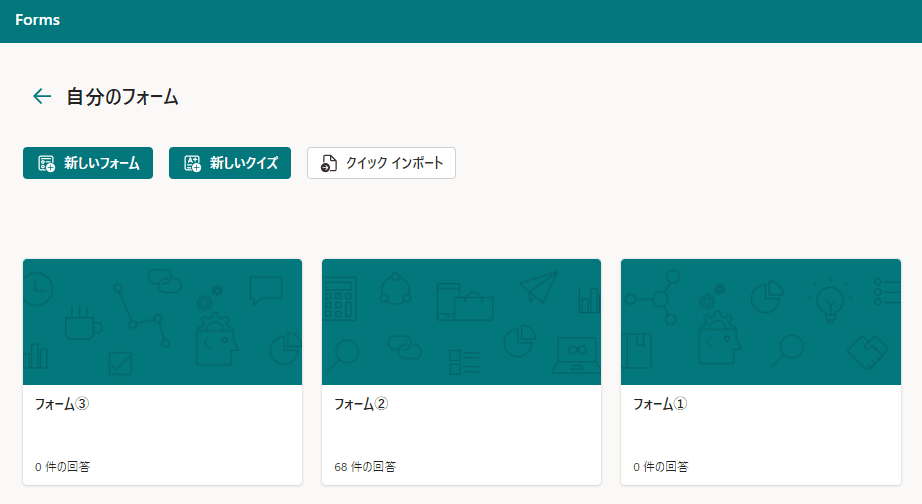Click the Forms title in header
This screenshot has width=922, height=504.
pos(38,20)
